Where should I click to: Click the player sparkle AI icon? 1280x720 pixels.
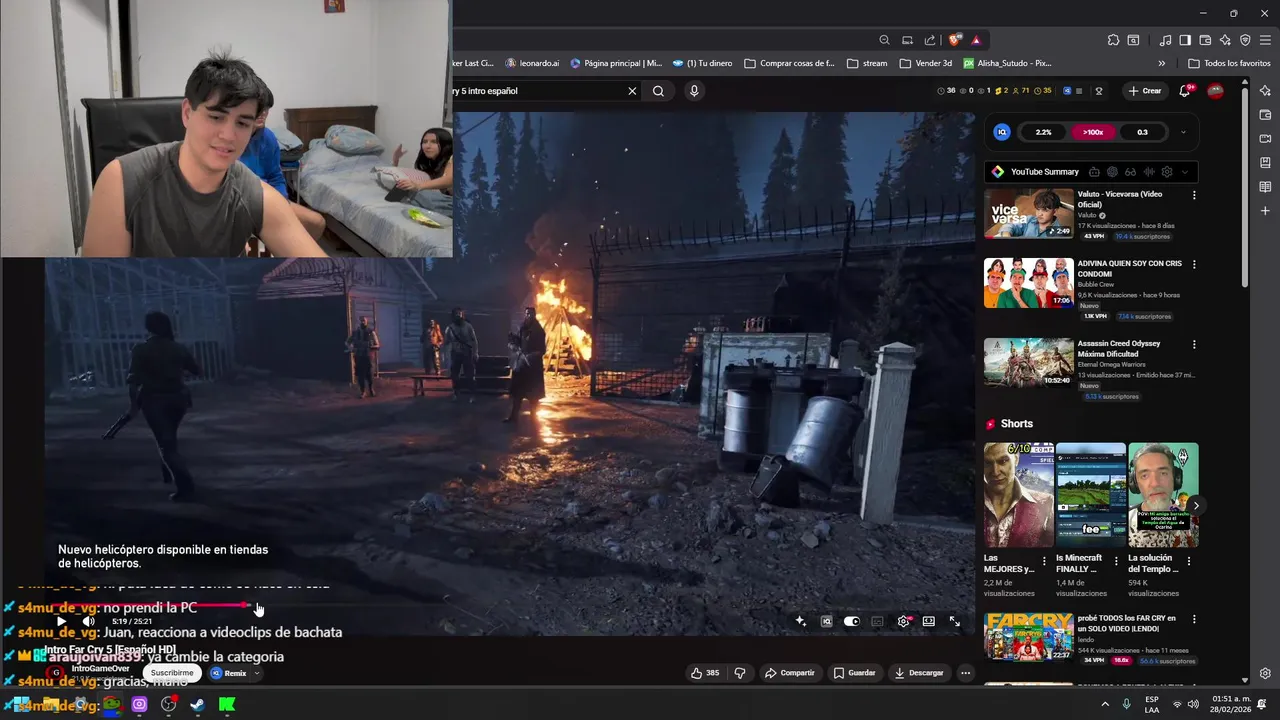(x=800, y=621)
